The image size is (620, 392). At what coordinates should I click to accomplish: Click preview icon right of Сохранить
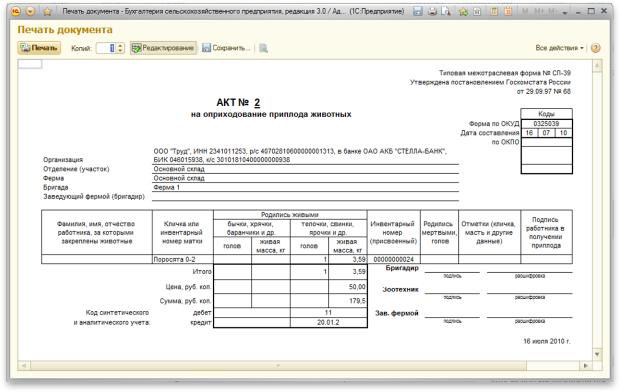coord(263,48)
